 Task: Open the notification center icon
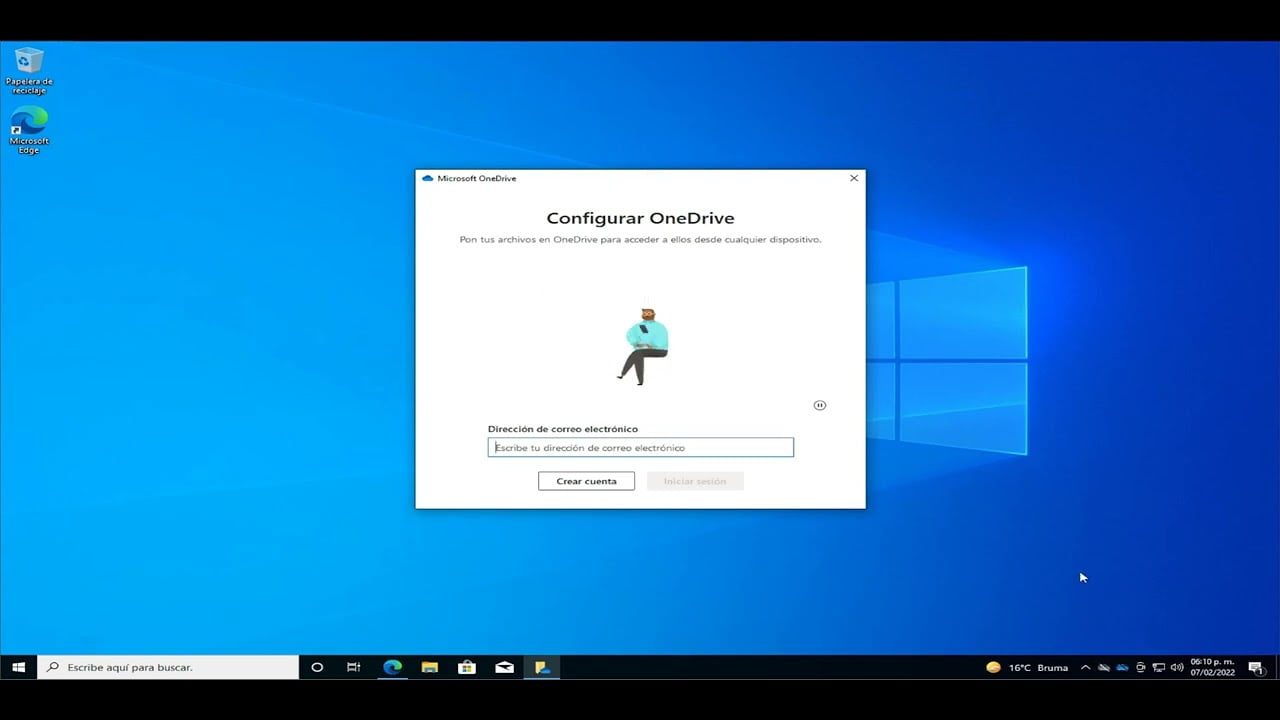pos(1256,667)
